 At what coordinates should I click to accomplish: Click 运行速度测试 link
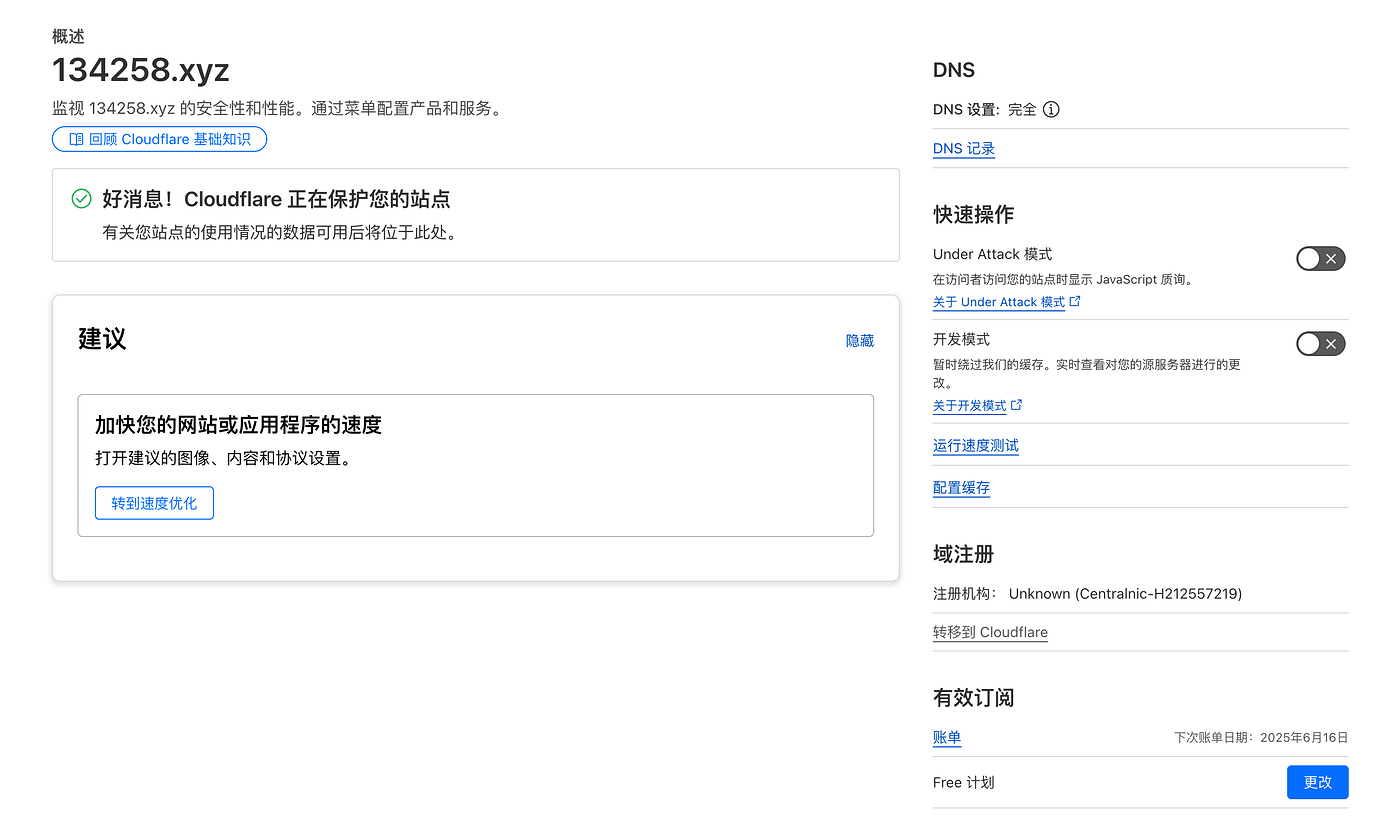(x=976, y=446)
